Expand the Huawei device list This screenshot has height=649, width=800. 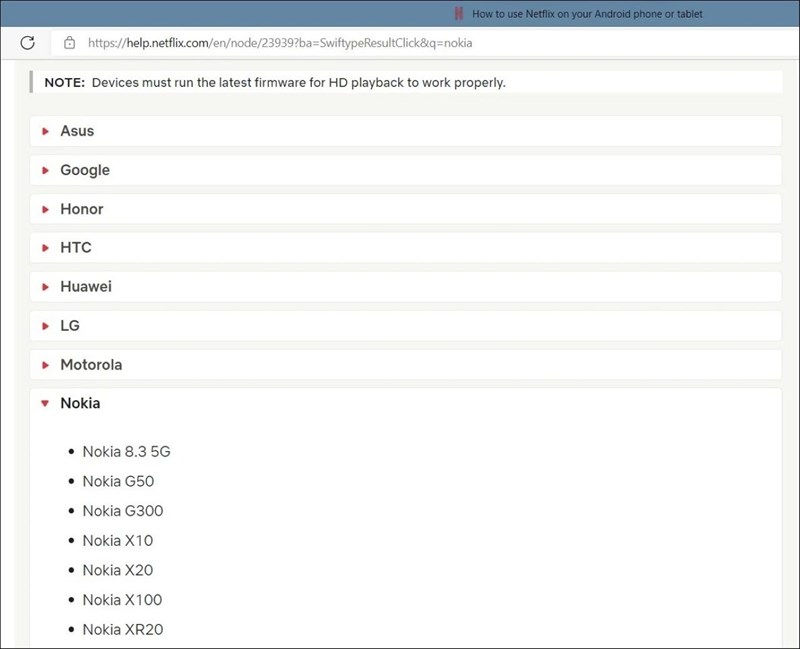[406, 287]
